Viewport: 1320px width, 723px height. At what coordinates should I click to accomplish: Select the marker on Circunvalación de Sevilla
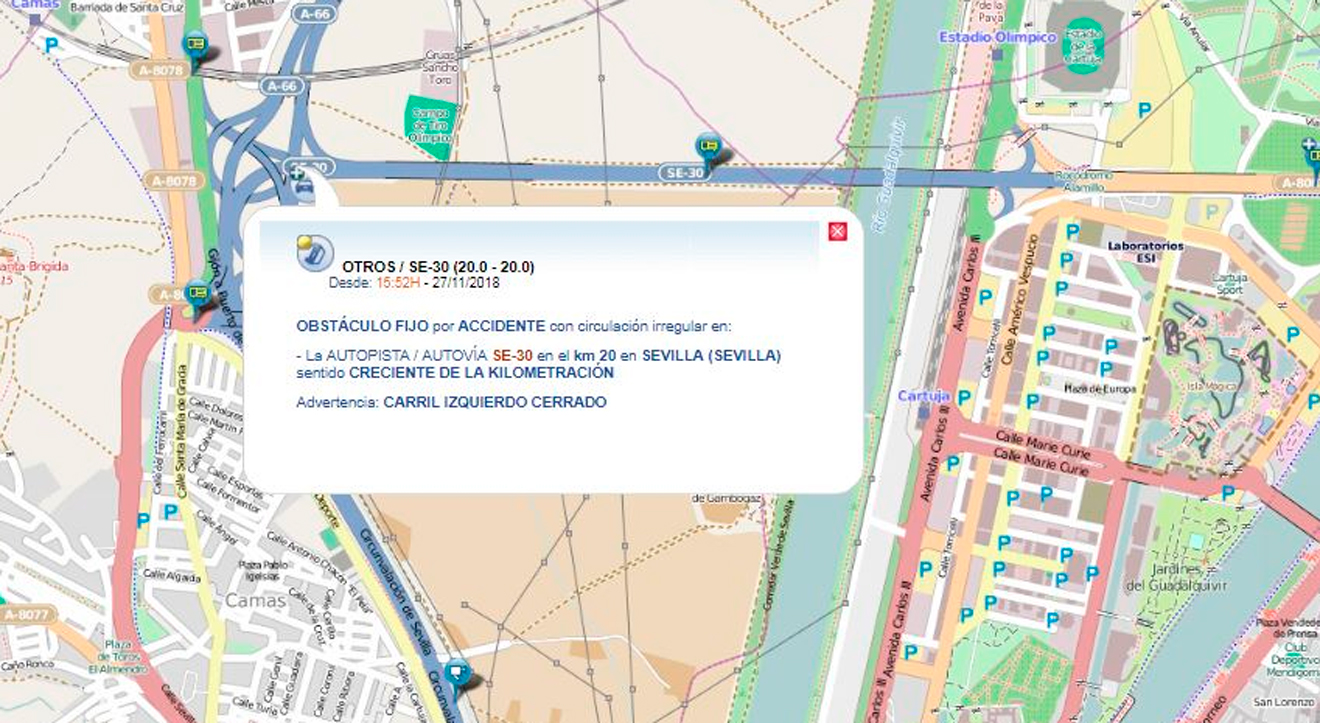(458, 673)
